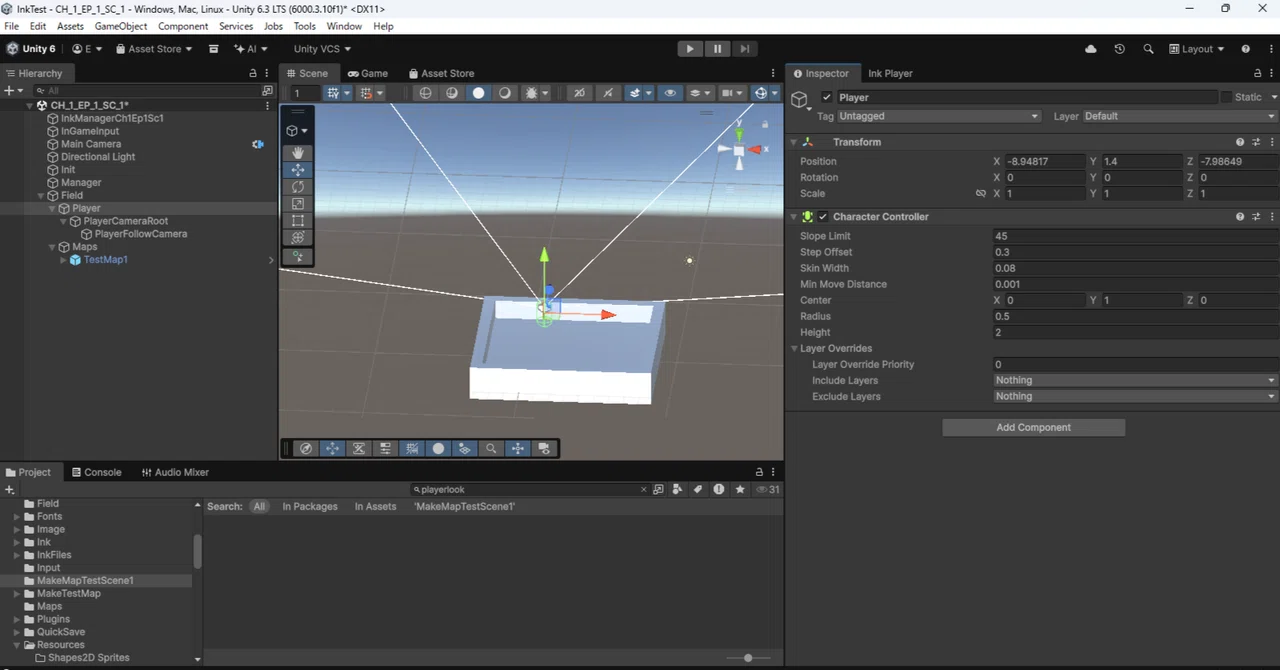Select the Move tool in scene toolbar

[297, 170]
